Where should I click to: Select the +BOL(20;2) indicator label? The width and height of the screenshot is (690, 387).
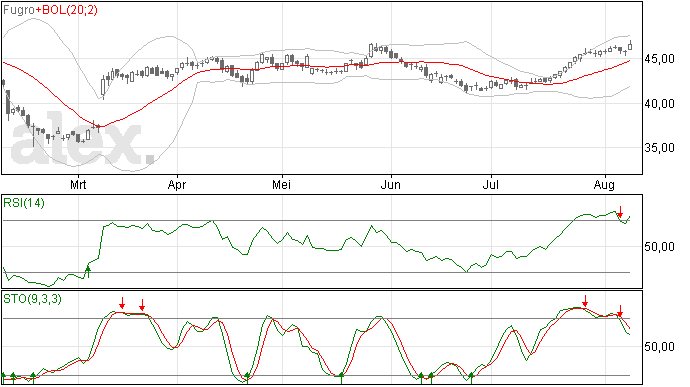(x=66, y=10)
